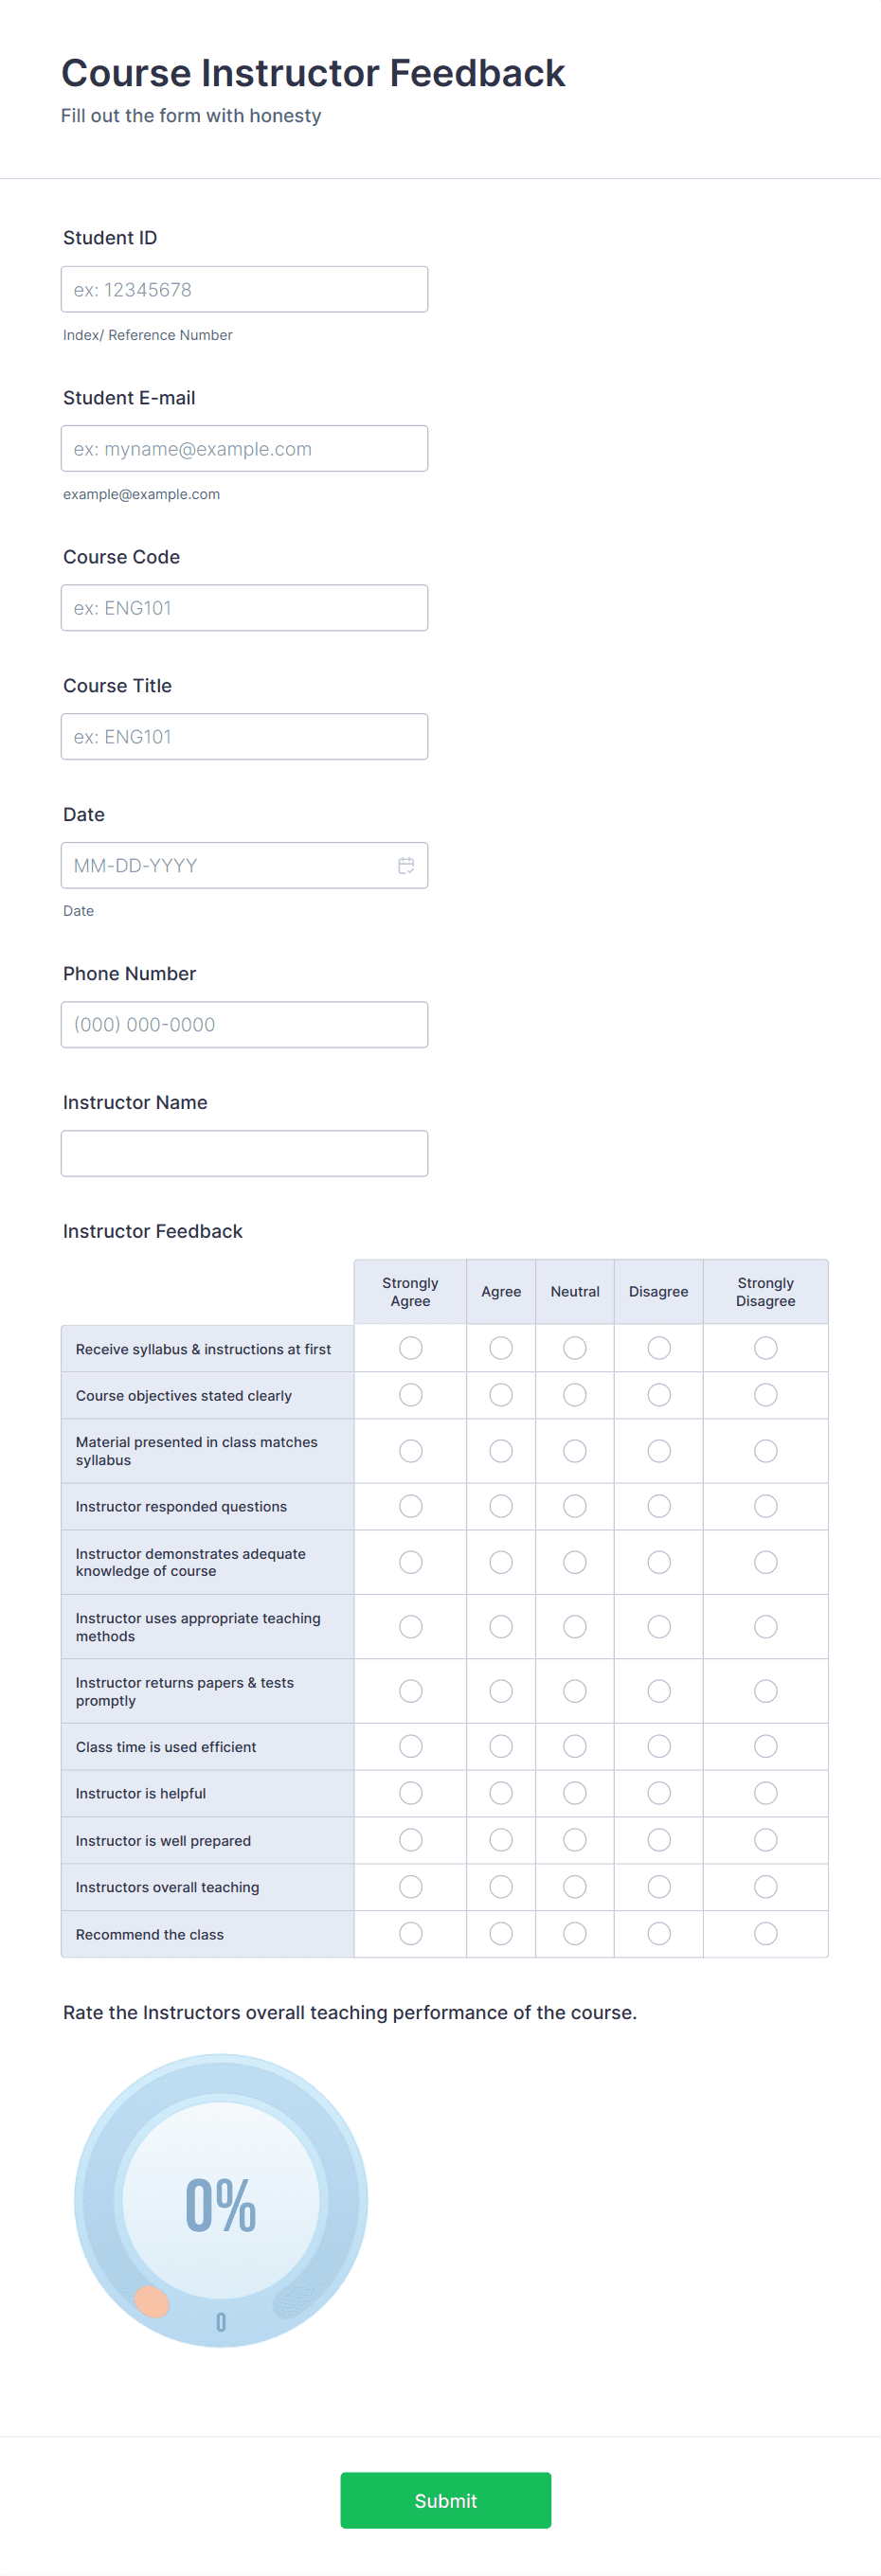Select Strongly Agree for recommending the class

click(x=410, y=1933)
